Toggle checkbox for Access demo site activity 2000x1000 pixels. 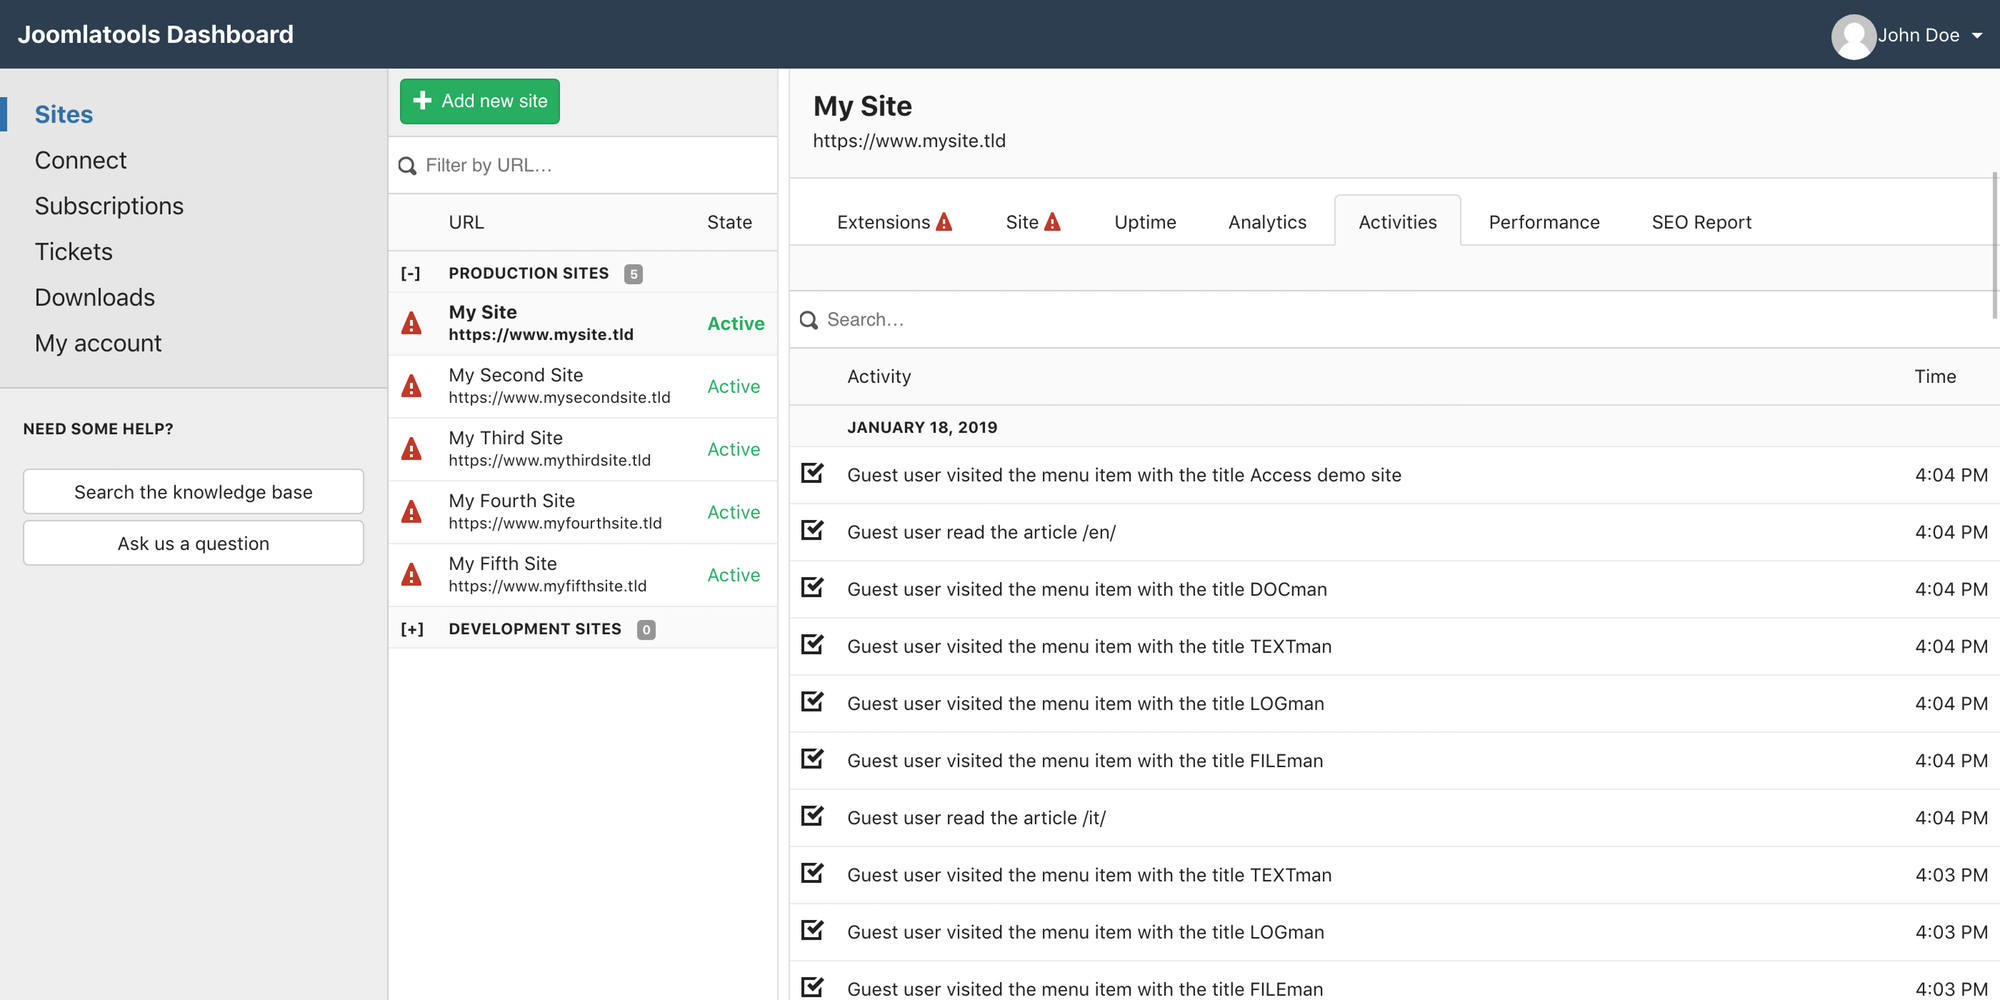(x=812, y=473)
